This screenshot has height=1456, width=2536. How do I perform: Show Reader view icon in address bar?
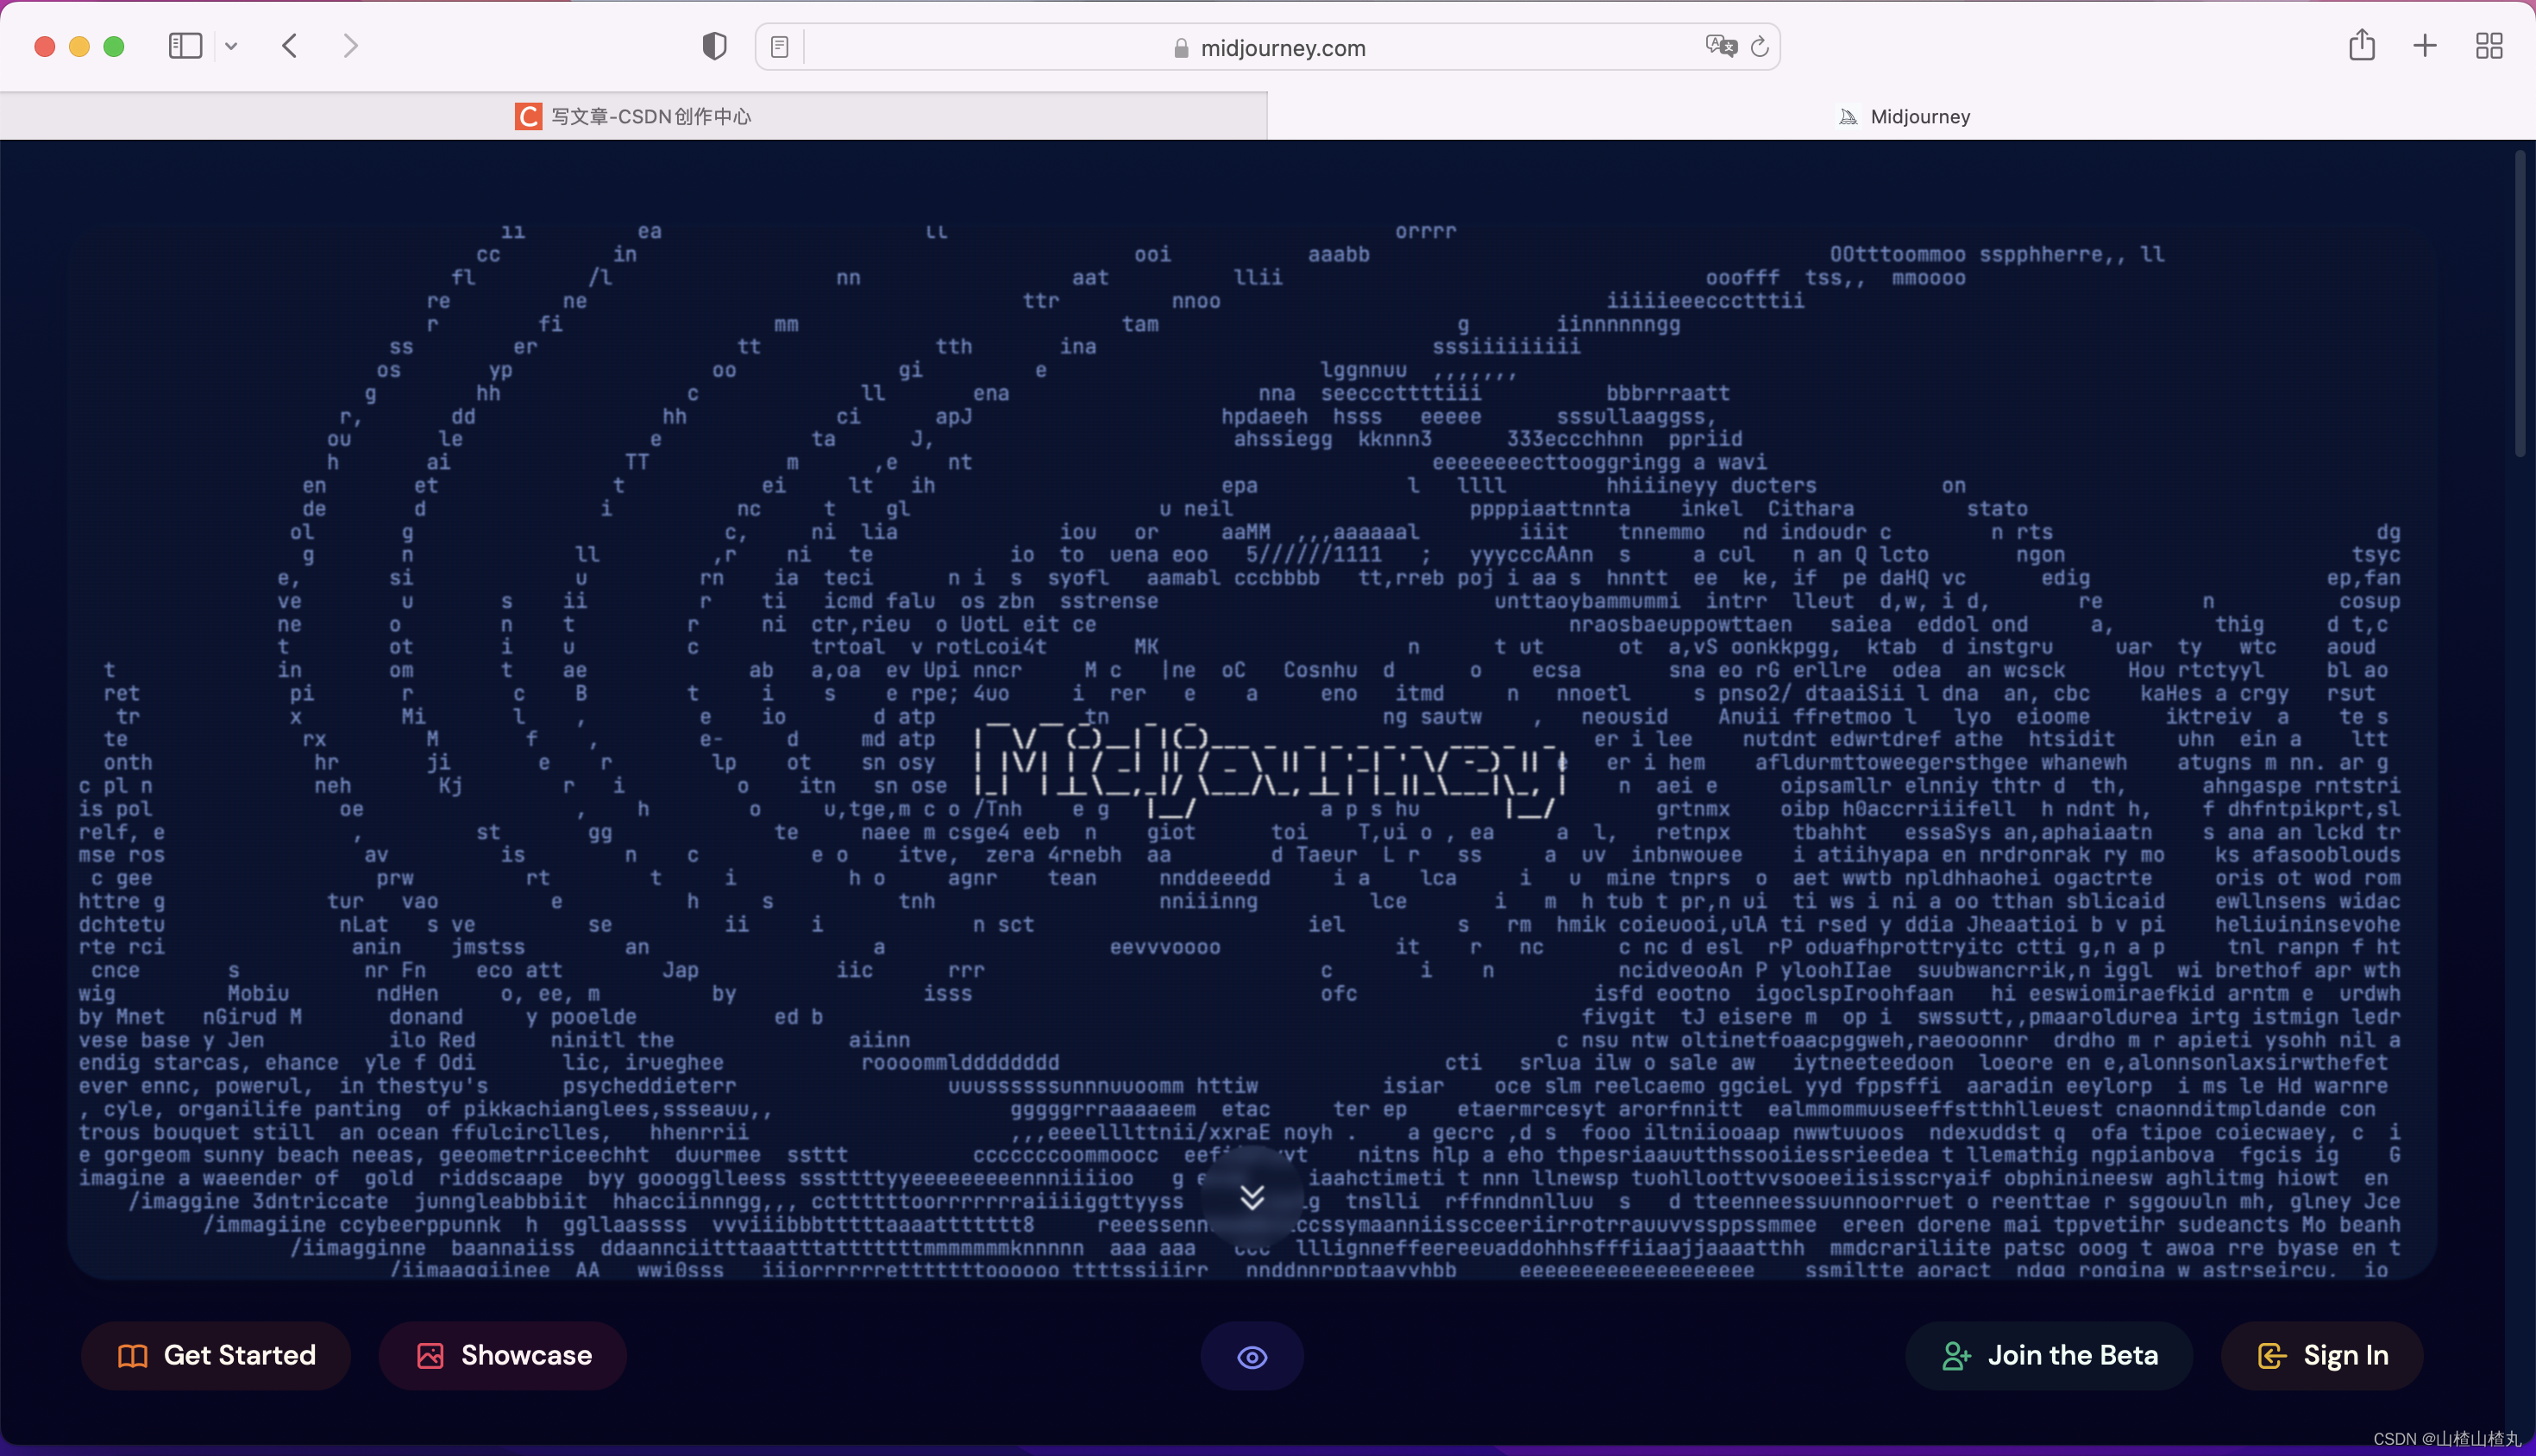pyautogui.click(x=780, y=47)
